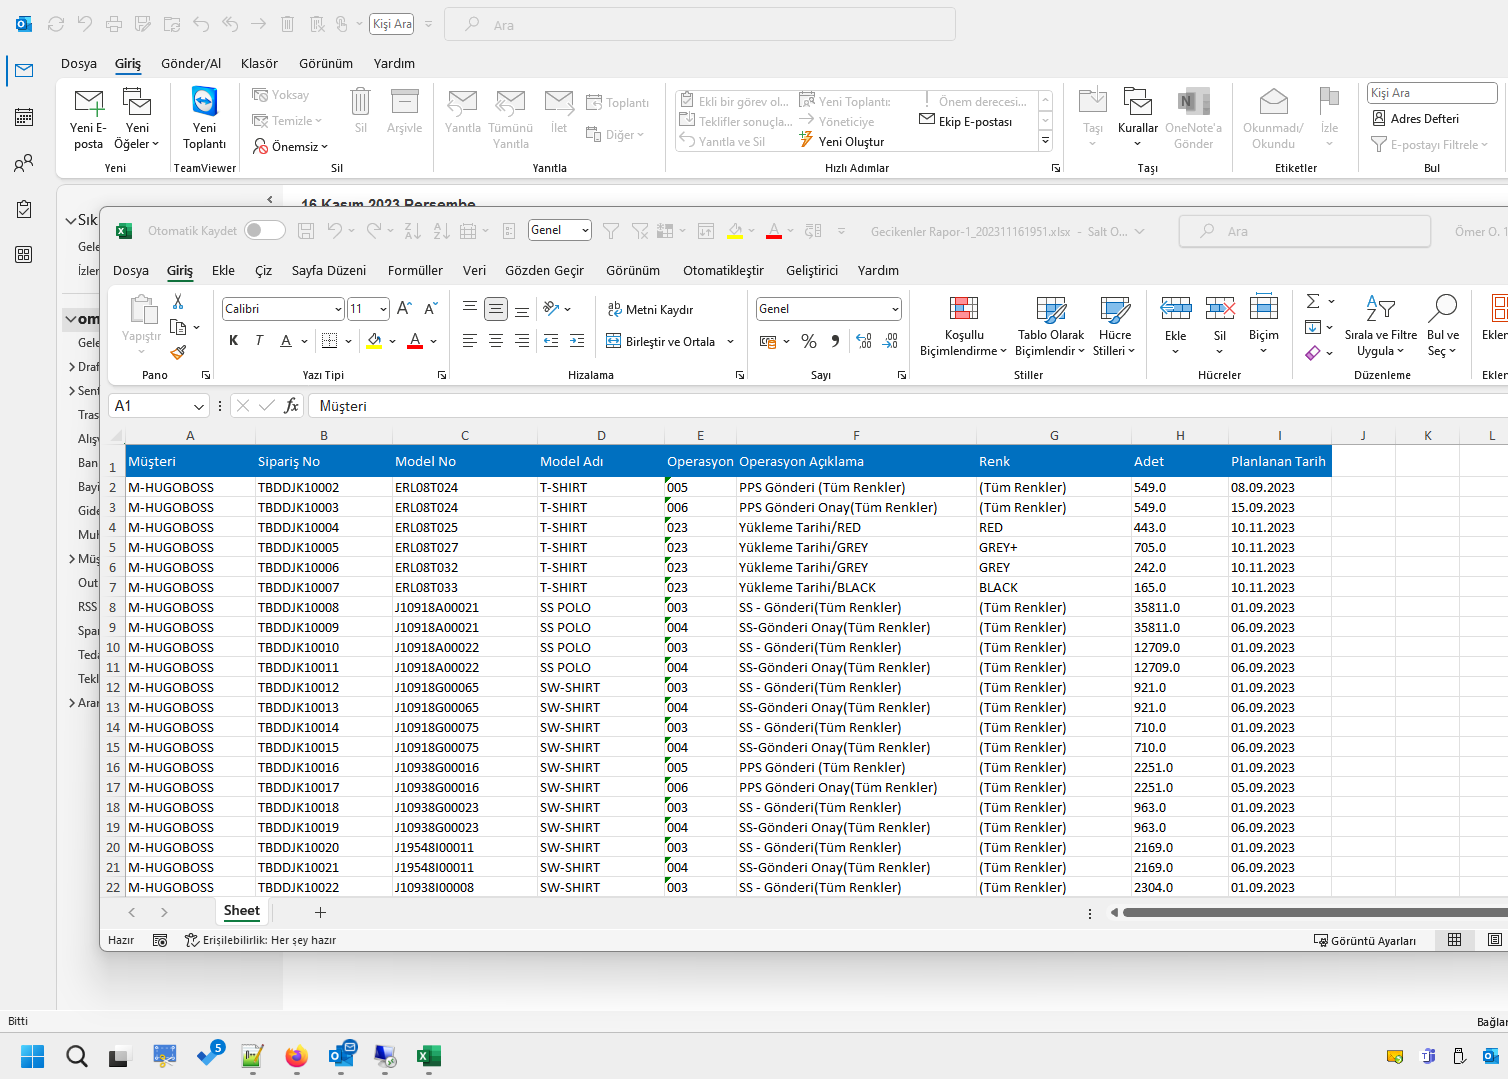Open Excel Gözden Geçir tab
This screenshot has width=1508, height=1079.
tap(544, 270)
